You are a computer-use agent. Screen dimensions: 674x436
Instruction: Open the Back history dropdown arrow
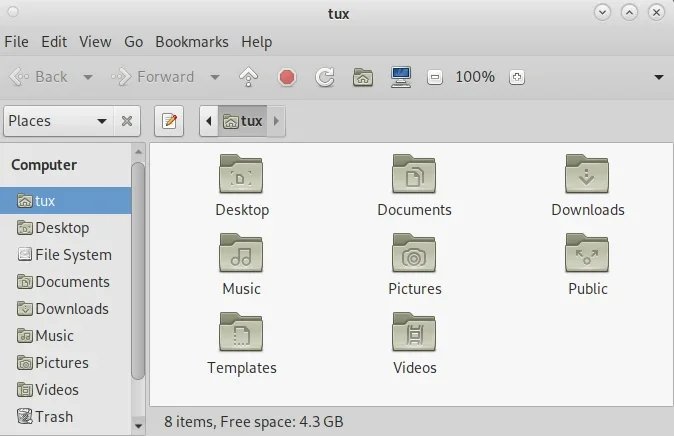click(88, 77)
